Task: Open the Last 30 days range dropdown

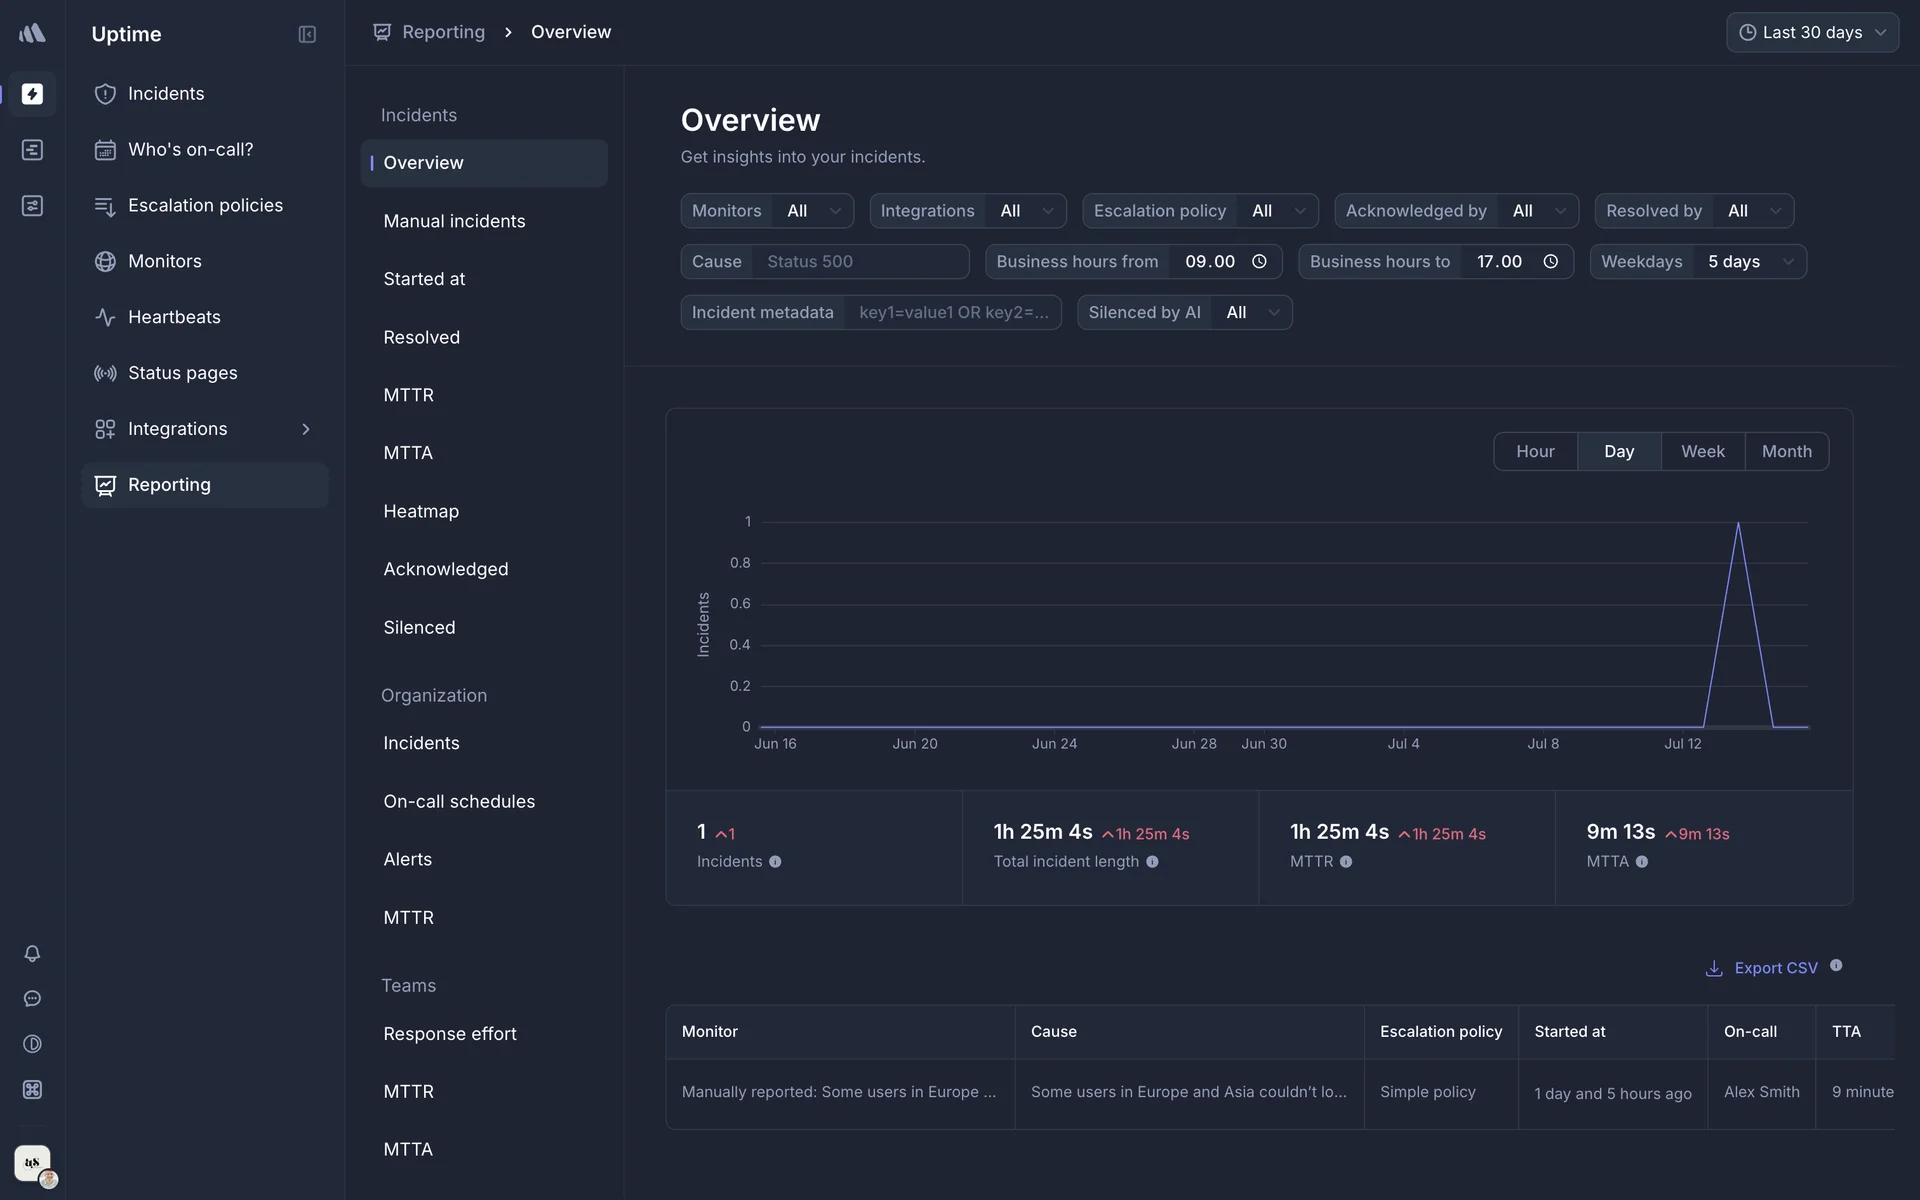Action: pyautogui.click(x=1812, y=33)
